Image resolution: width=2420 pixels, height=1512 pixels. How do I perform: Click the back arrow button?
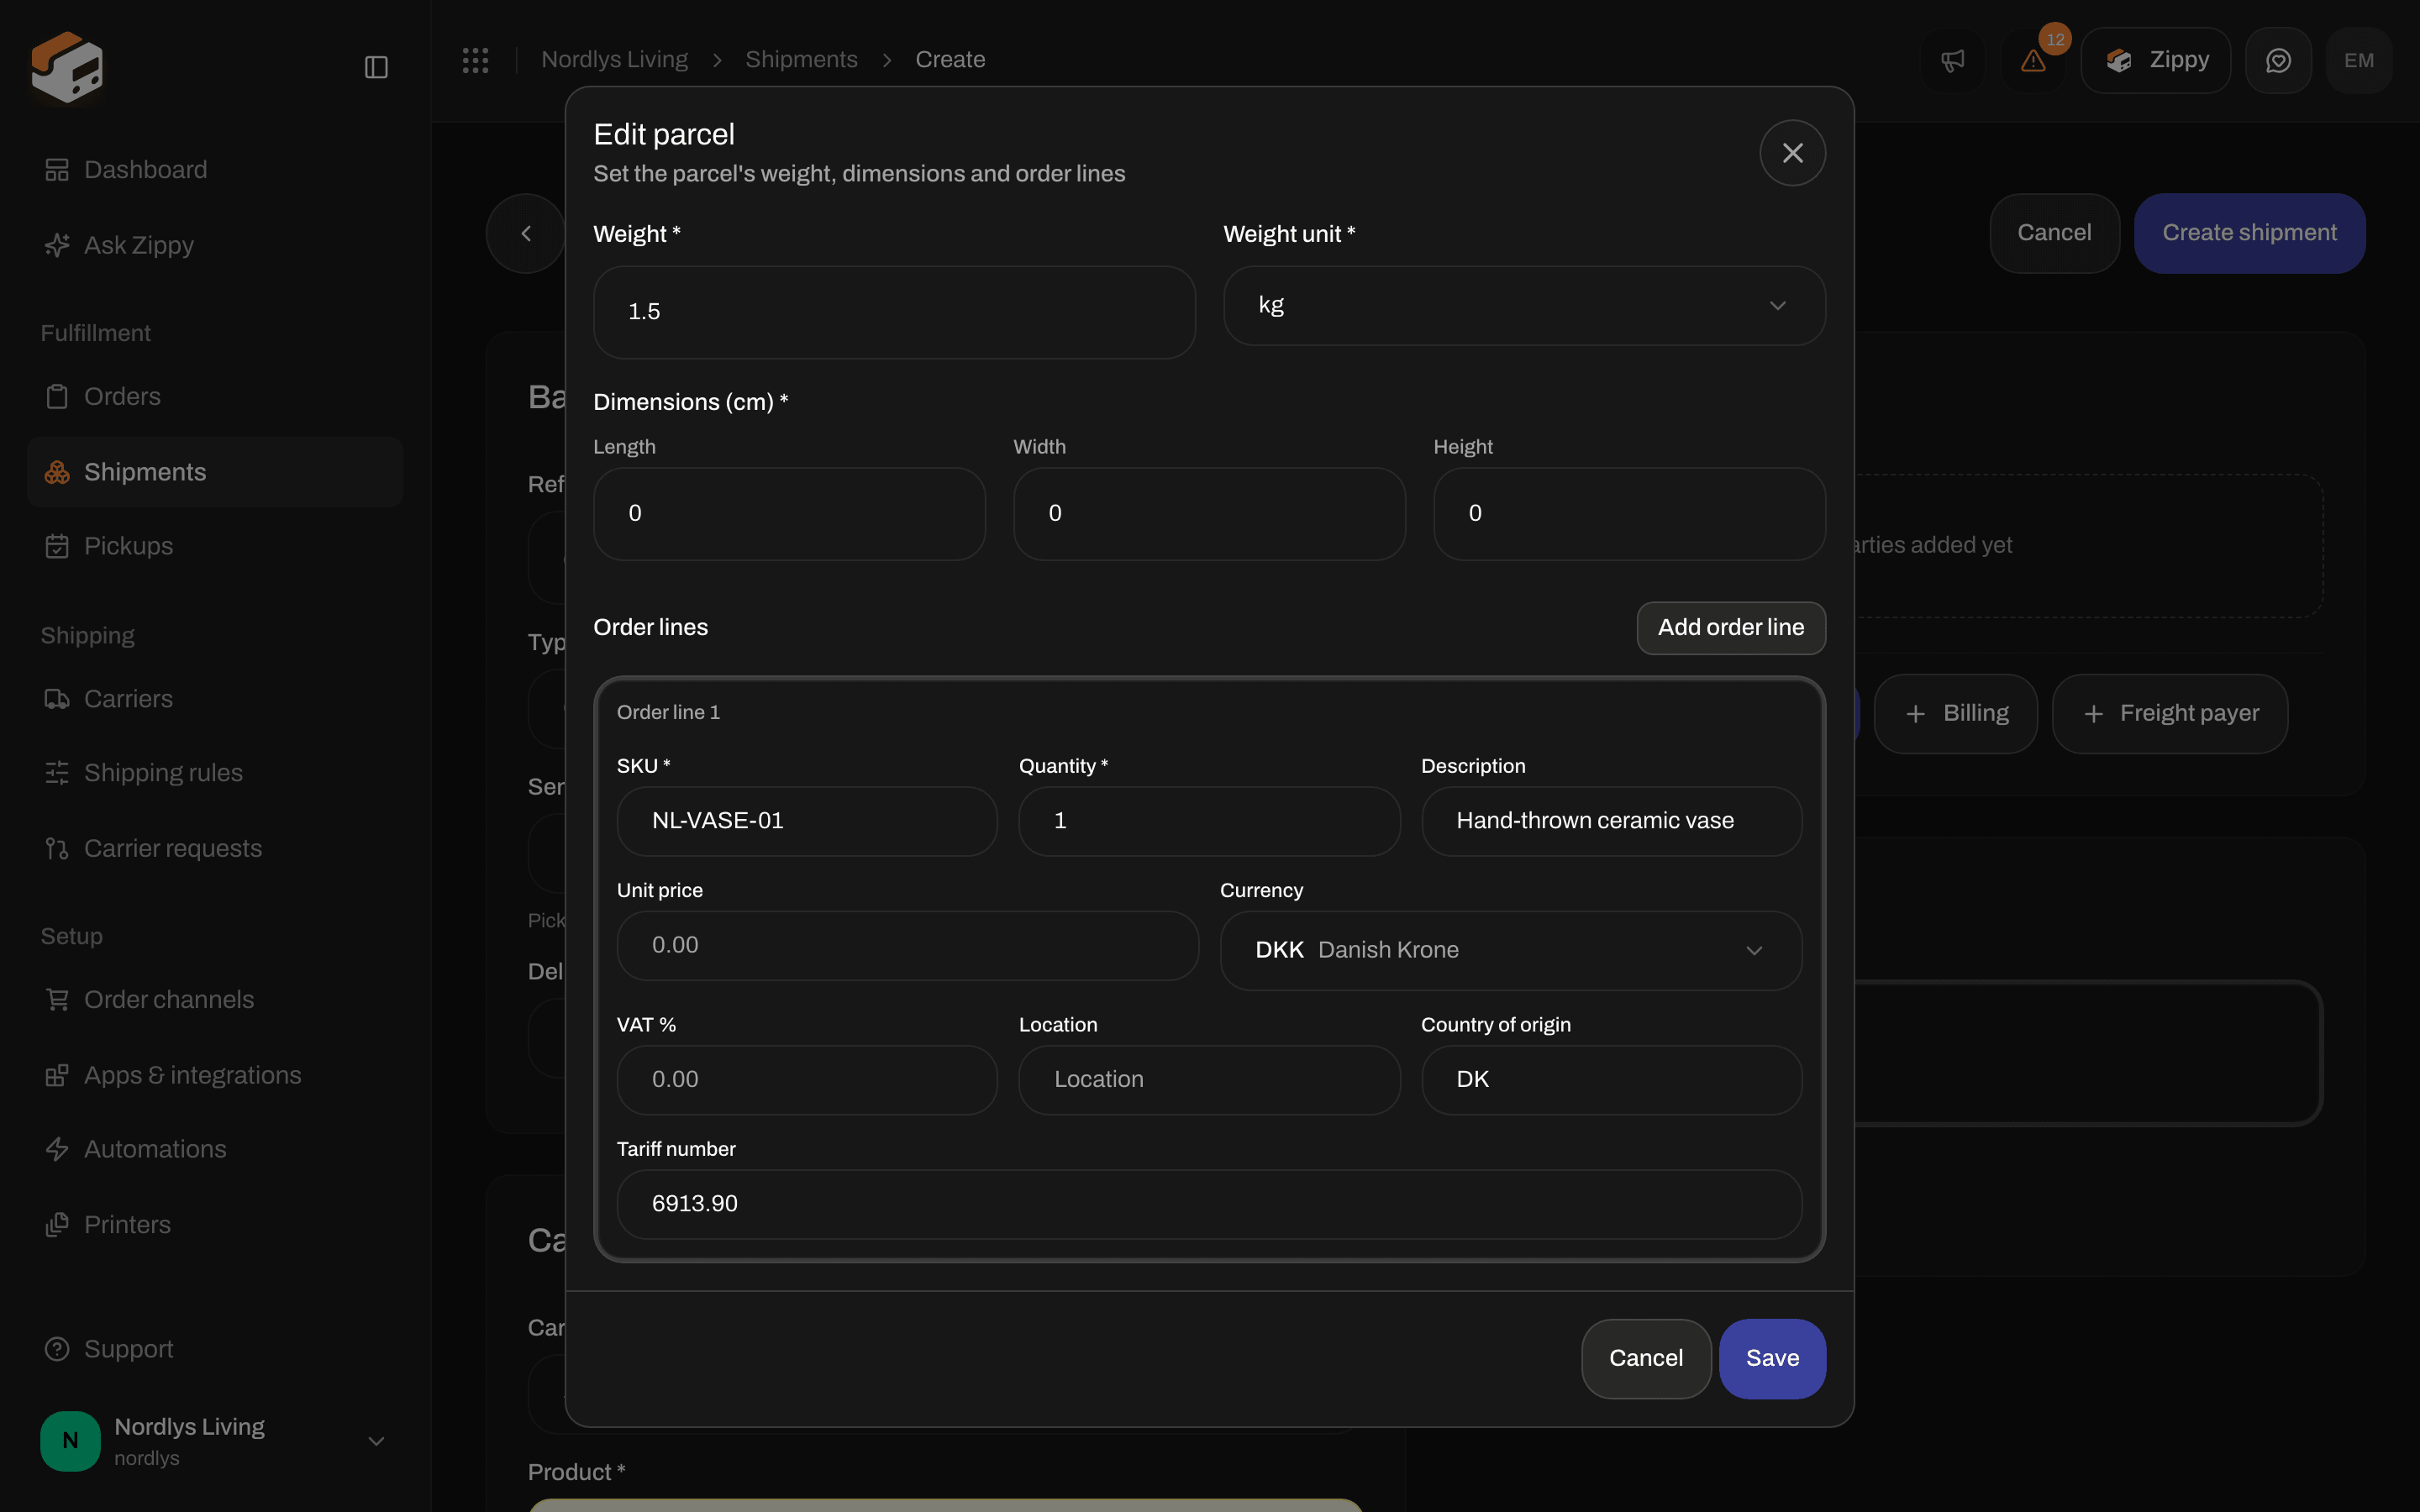[526, 233]
